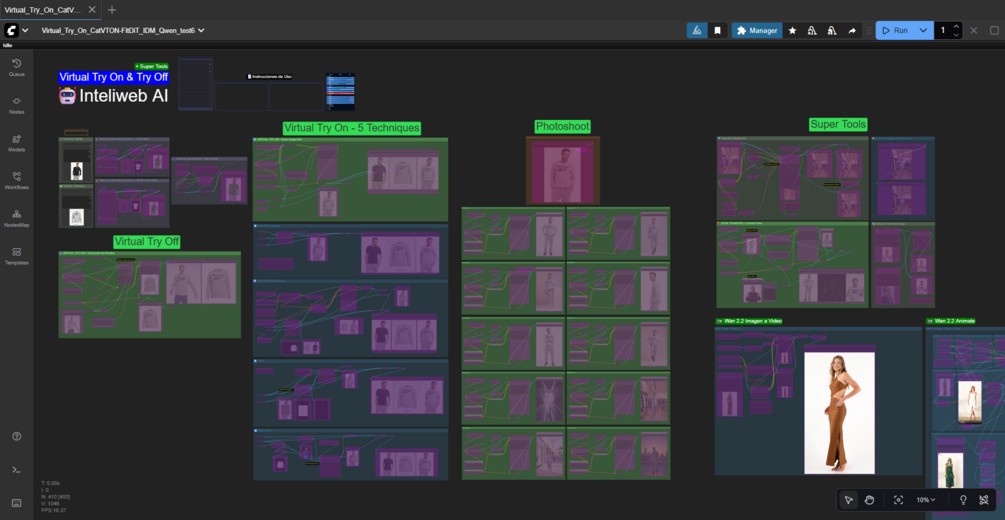
Task: Open the workflow name dropdown chevron
Action: pos(201,30)
